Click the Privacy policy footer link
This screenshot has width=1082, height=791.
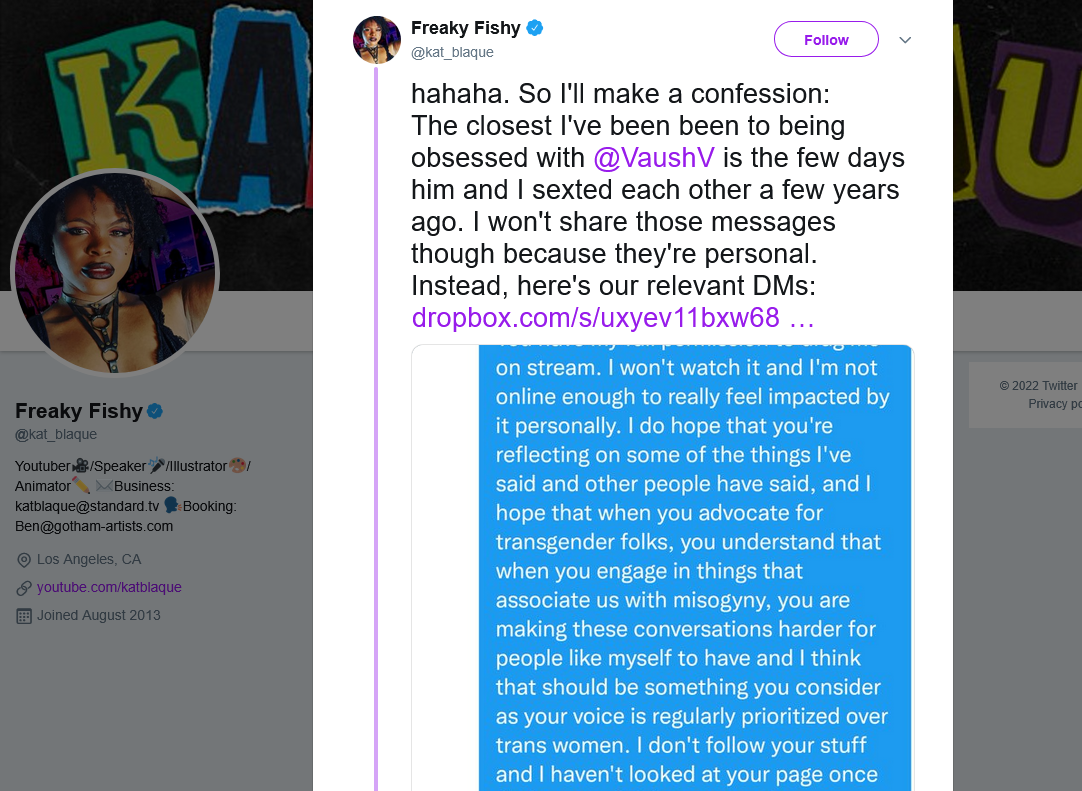(1054, 404)
